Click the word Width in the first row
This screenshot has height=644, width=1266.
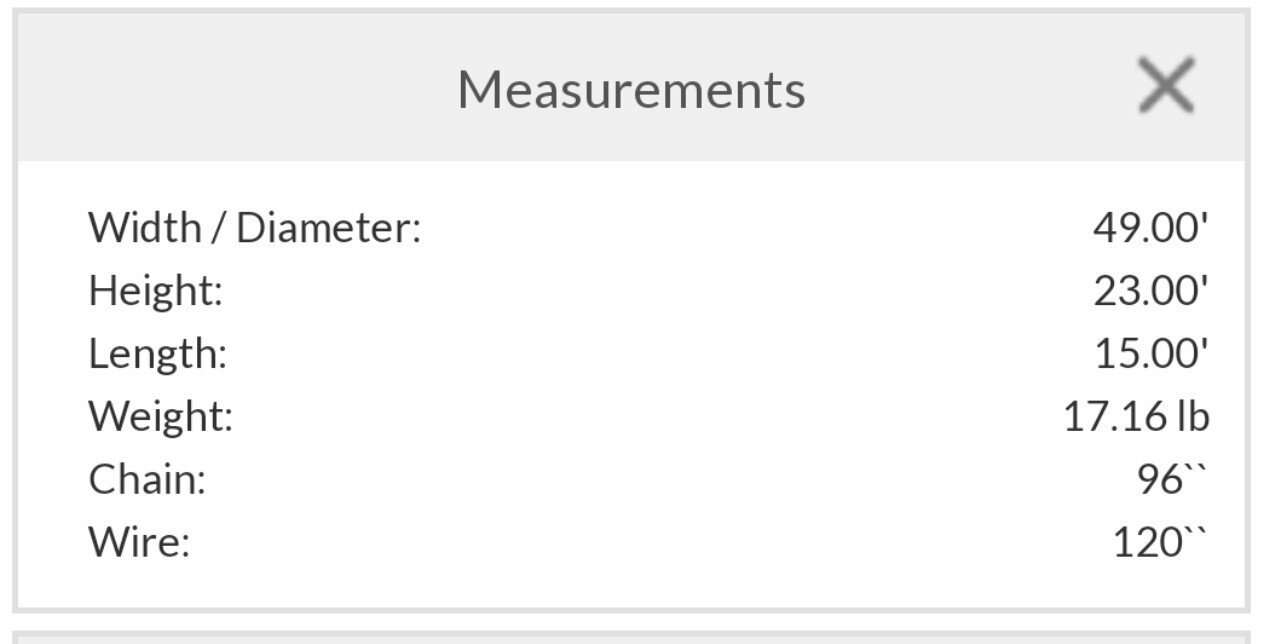click(144, 227)
